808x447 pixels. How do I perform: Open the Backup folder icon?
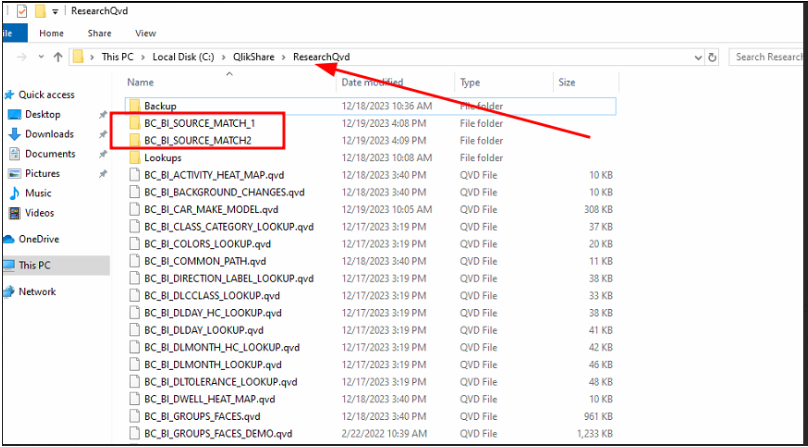(135, 106)
